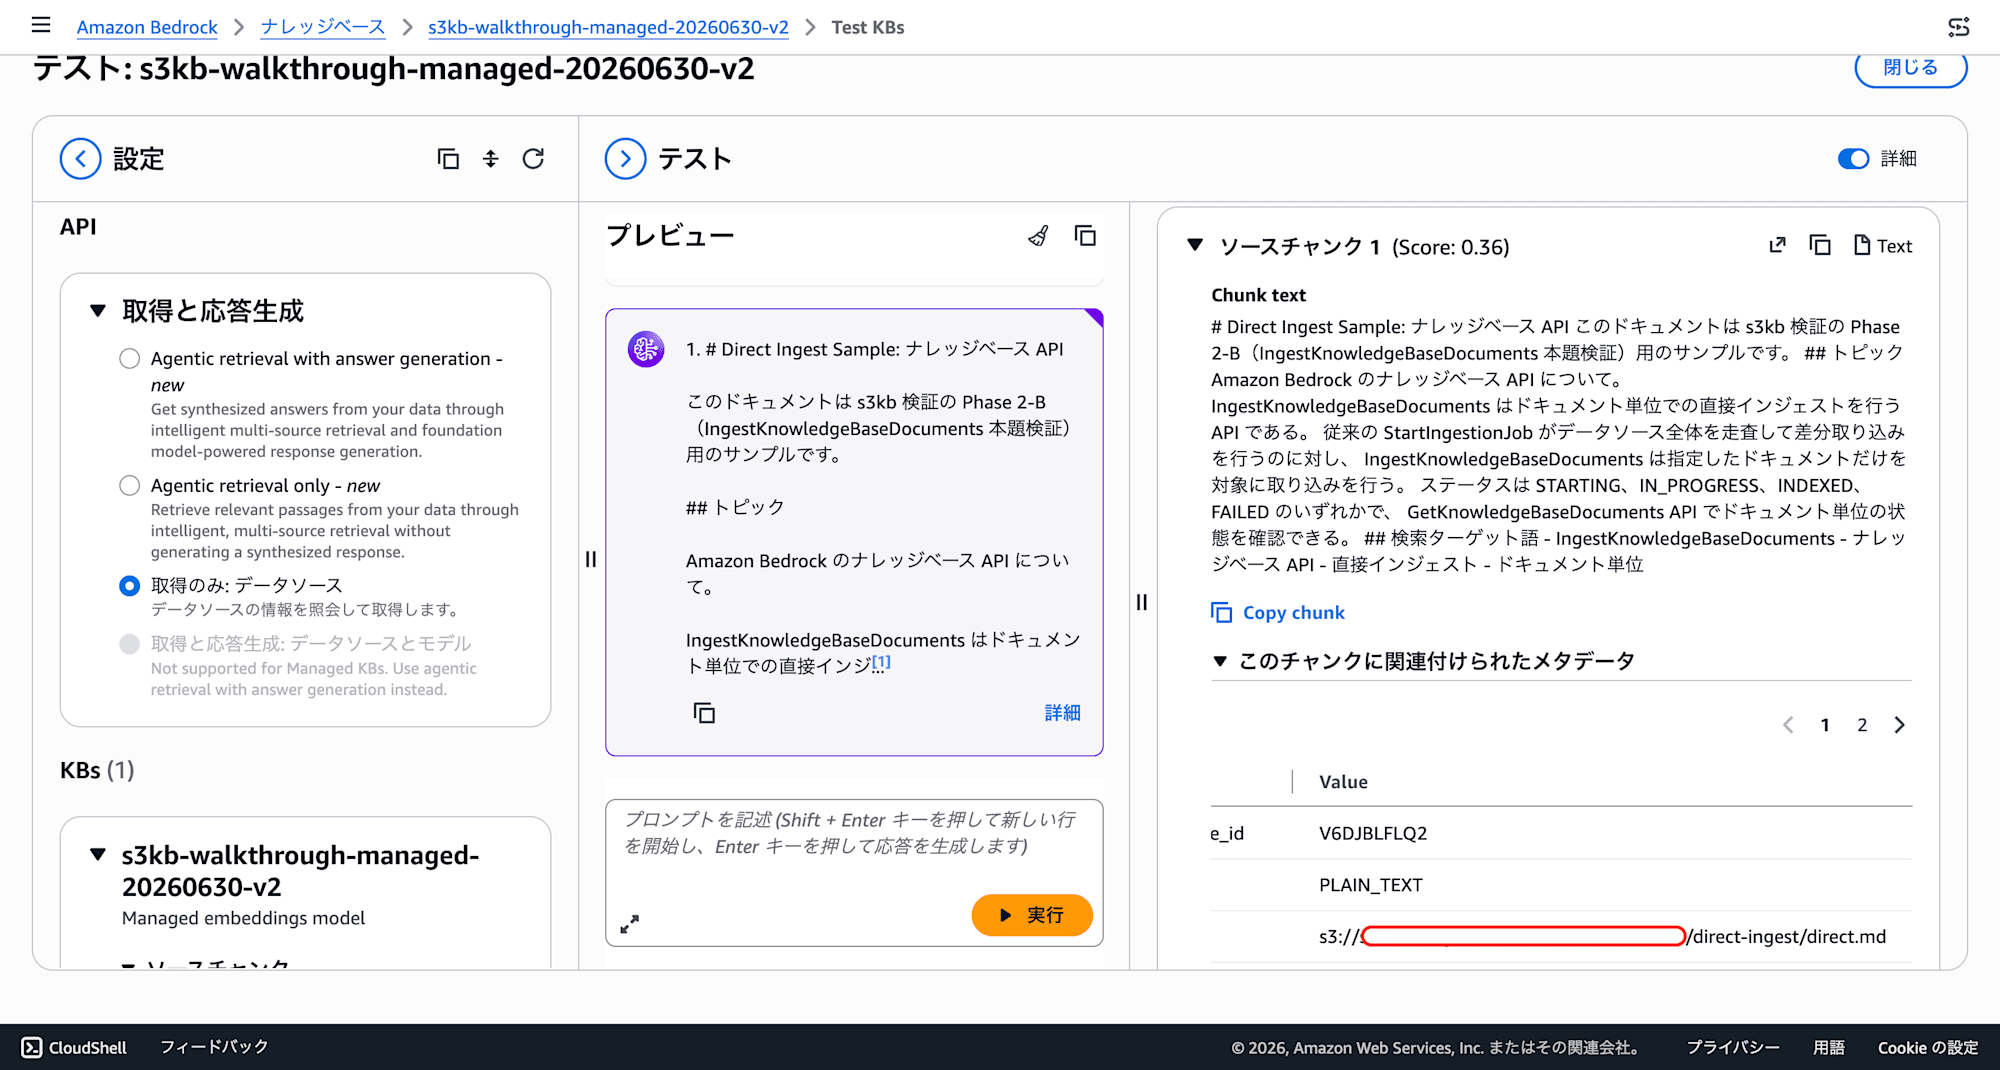Image resolution: width=2000 pixels, height=1070 pixels.
Task: Select Agentic retrieval with answer generation option
Action: coord(130,358)
